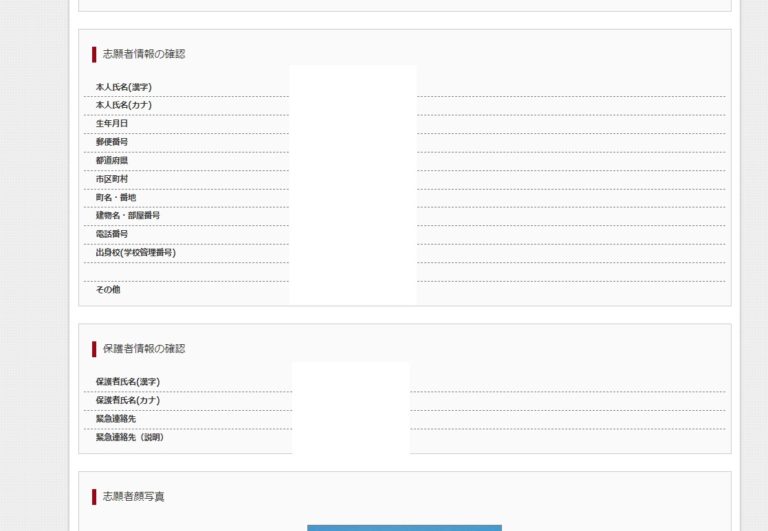
Task: Click the 出身校(学校管理番号) row label
Action: [x=136, y=252]
